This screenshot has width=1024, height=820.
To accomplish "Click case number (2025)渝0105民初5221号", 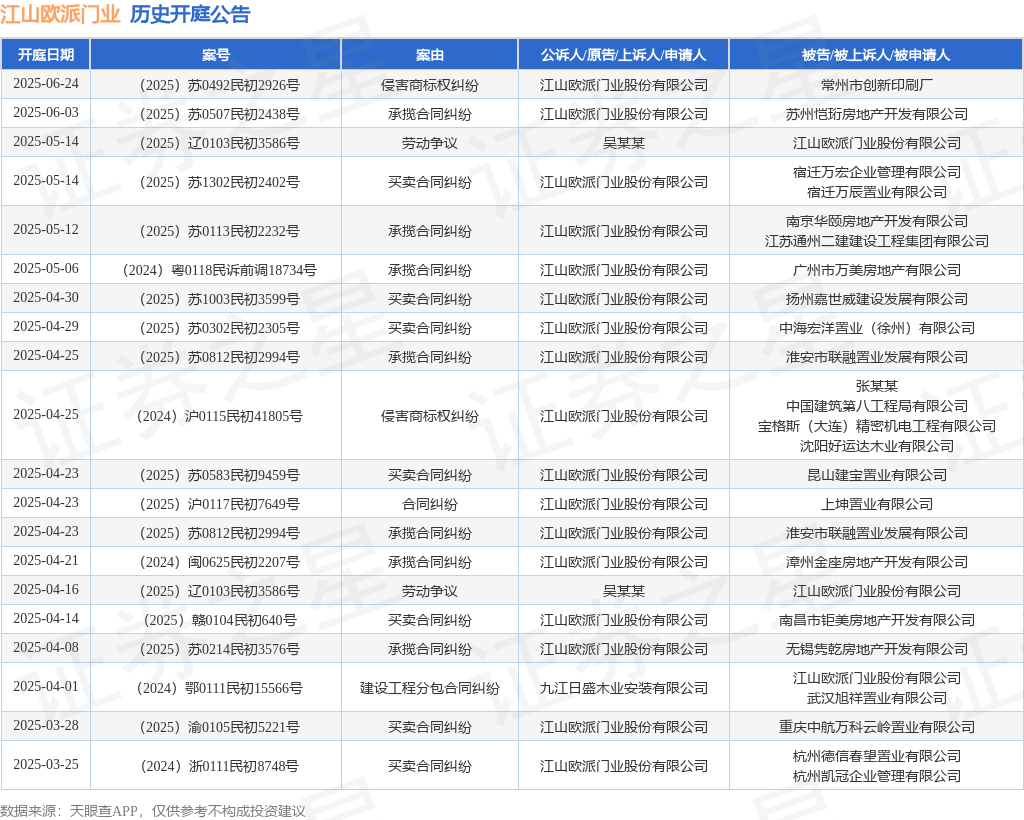I will tap(216, 727).
